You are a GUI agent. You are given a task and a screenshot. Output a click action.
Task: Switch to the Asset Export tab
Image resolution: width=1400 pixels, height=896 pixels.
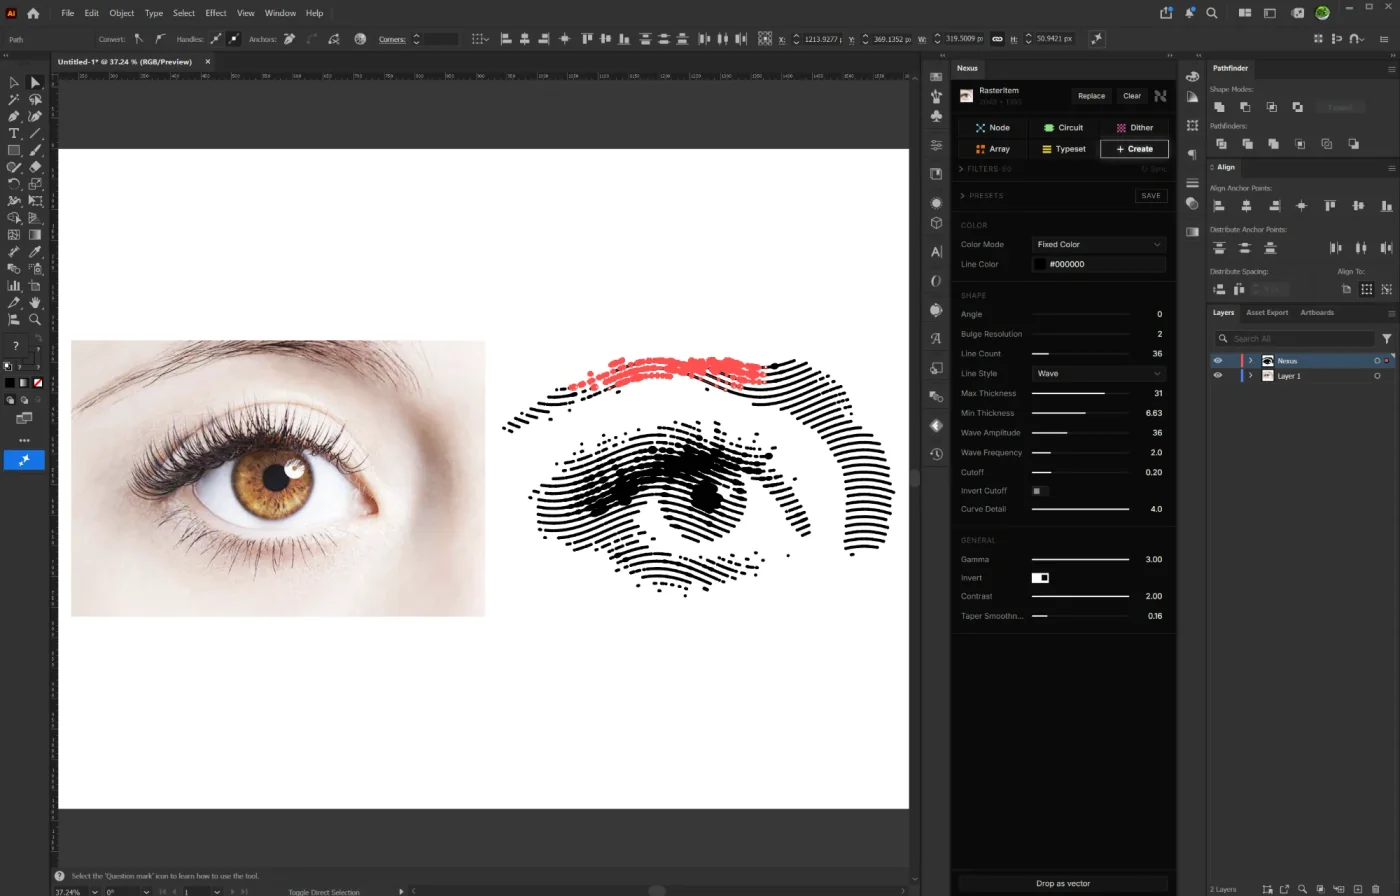click(x=1267, y=313)
